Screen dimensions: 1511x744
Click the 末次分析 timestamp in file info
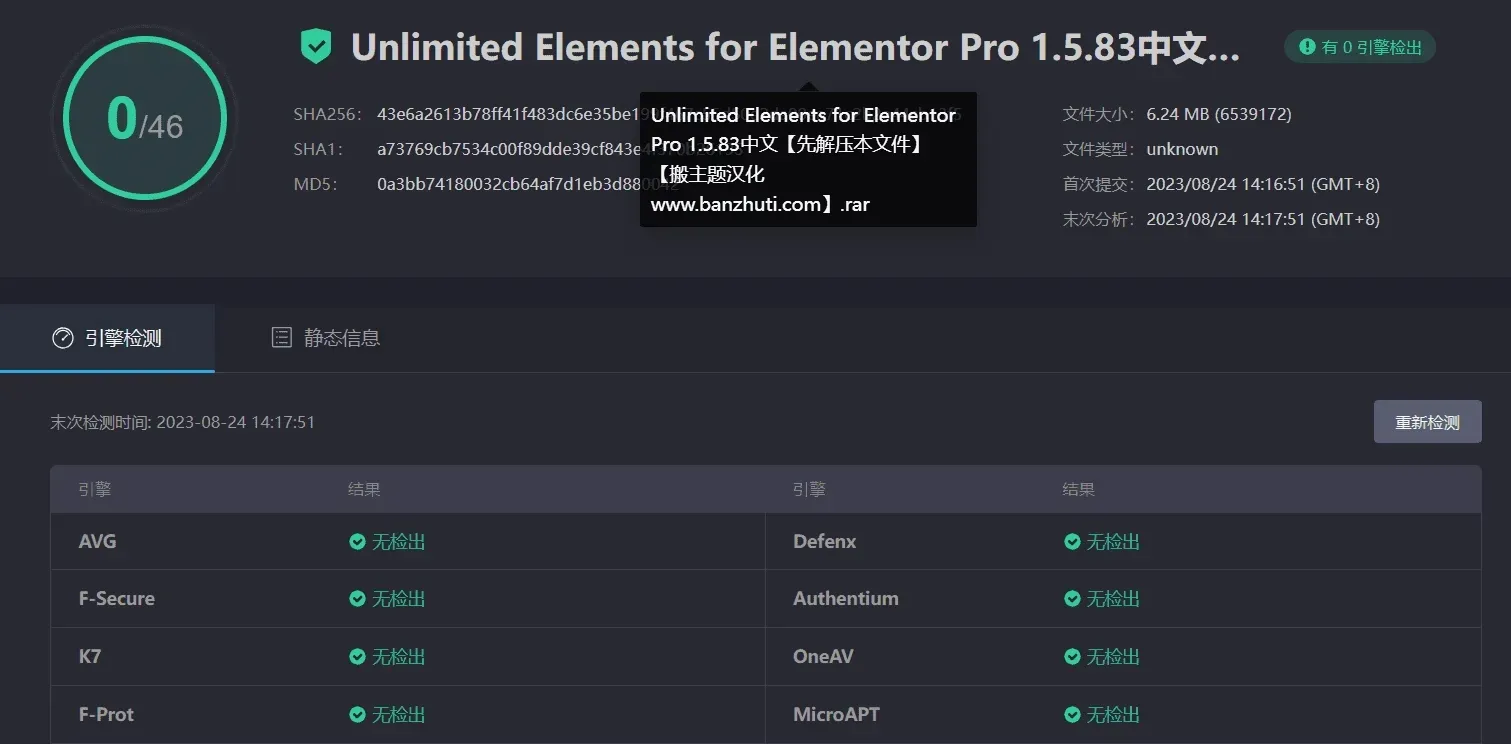pyautogui.click(x=1263, y=219)
